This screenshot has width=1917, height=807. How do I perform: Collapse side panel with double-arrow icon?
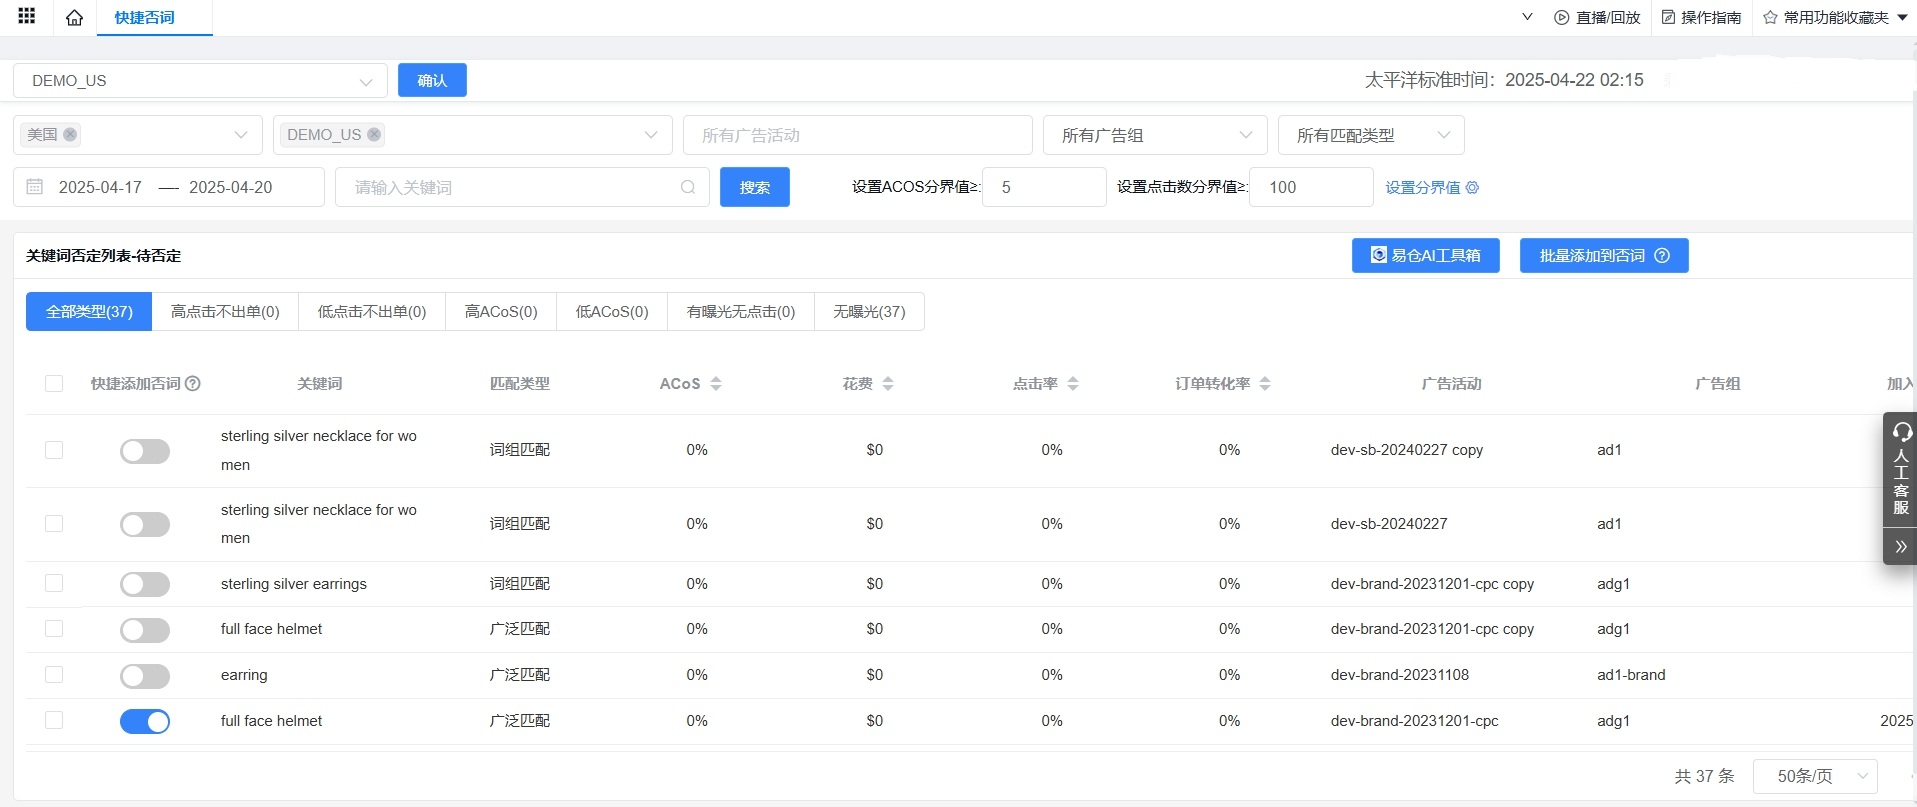(x=1900, y=547)
